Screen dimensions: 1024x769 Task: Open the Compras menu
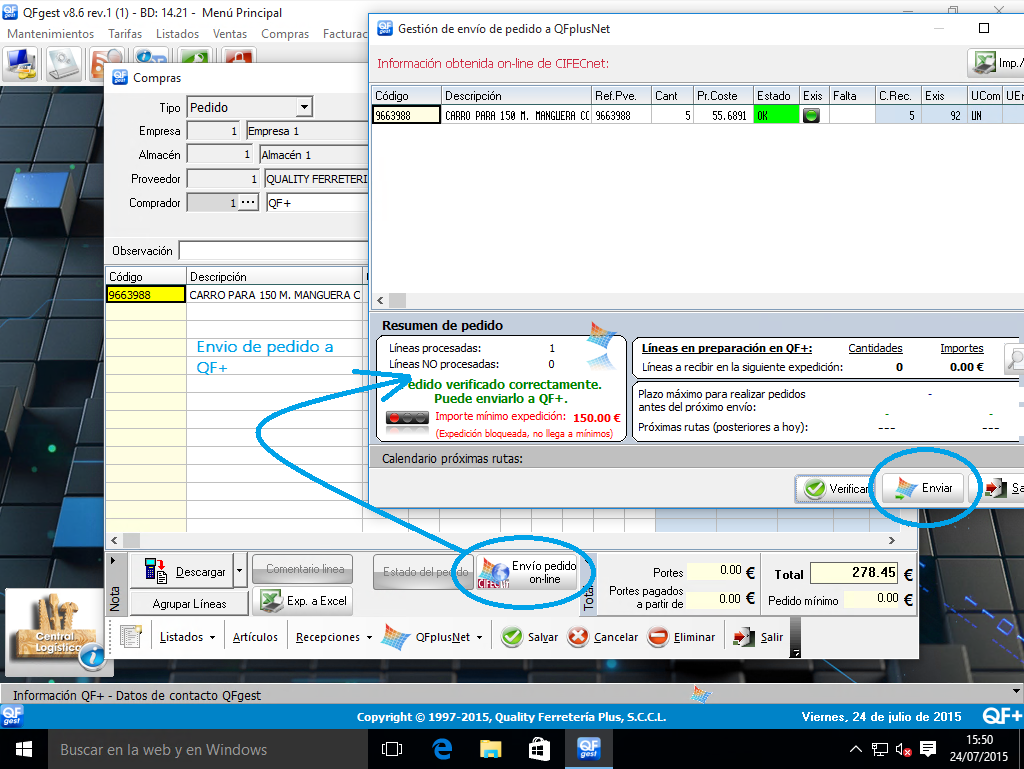285,33
